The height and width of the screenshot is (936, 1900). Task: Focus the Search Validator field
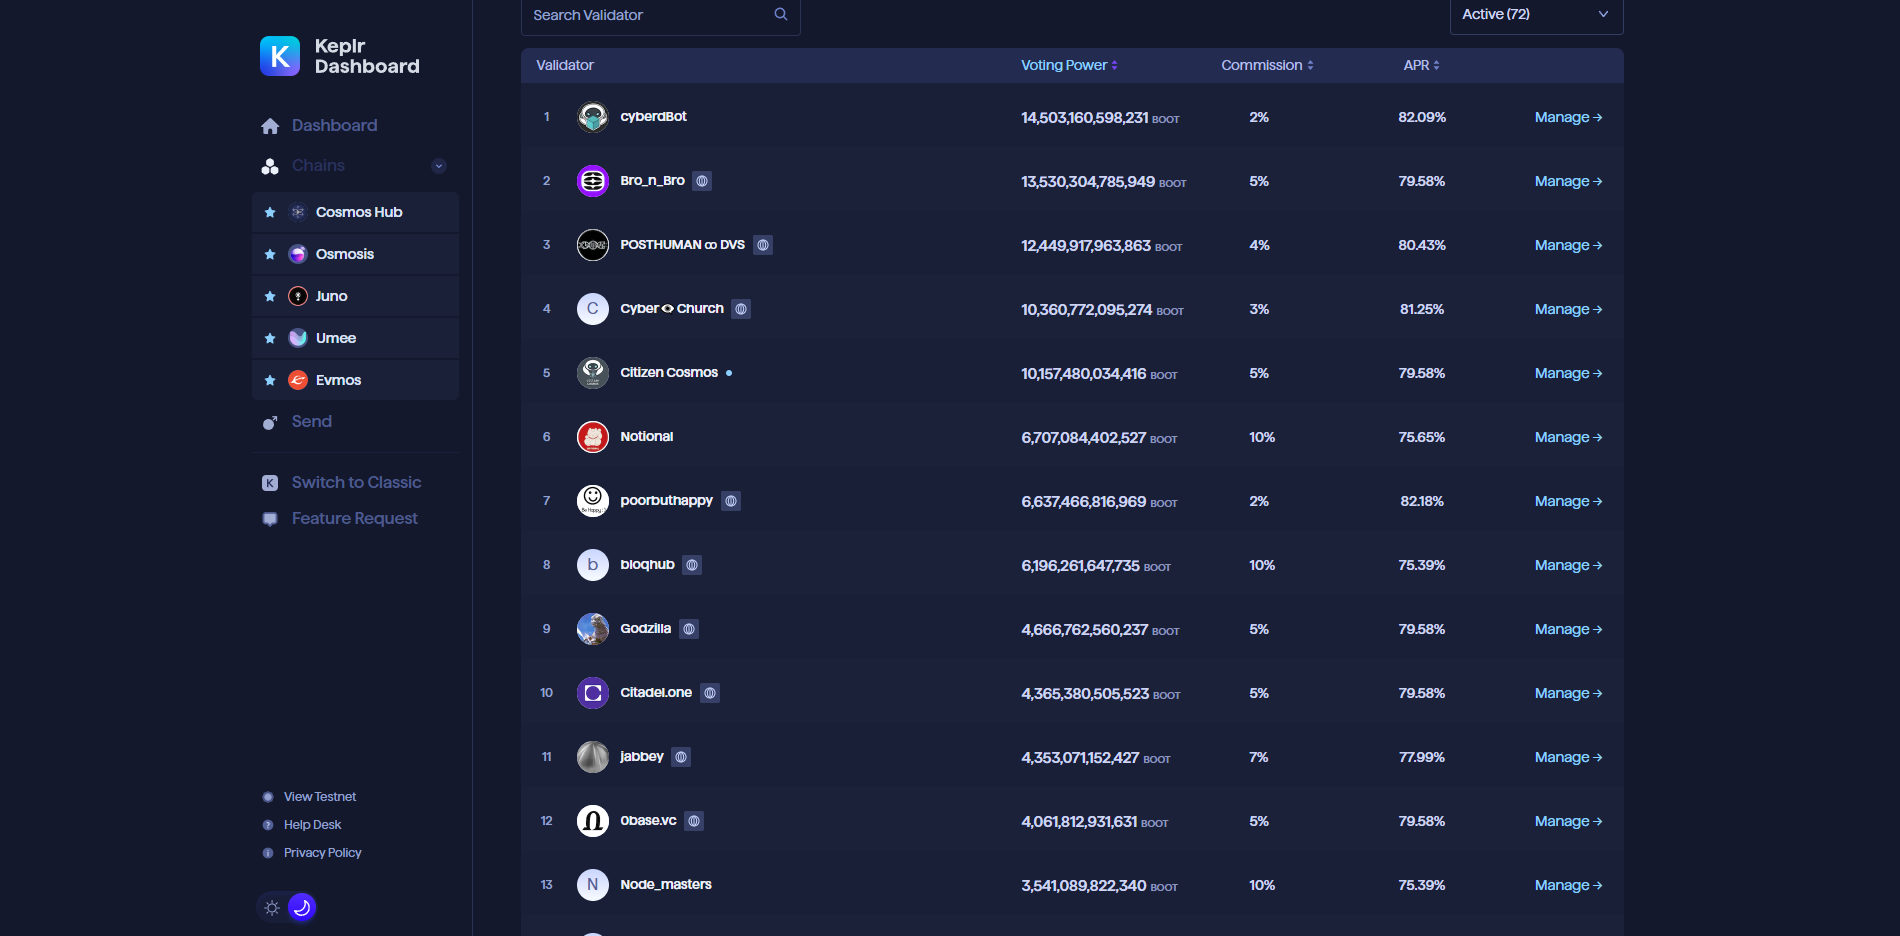click(660, 16)
